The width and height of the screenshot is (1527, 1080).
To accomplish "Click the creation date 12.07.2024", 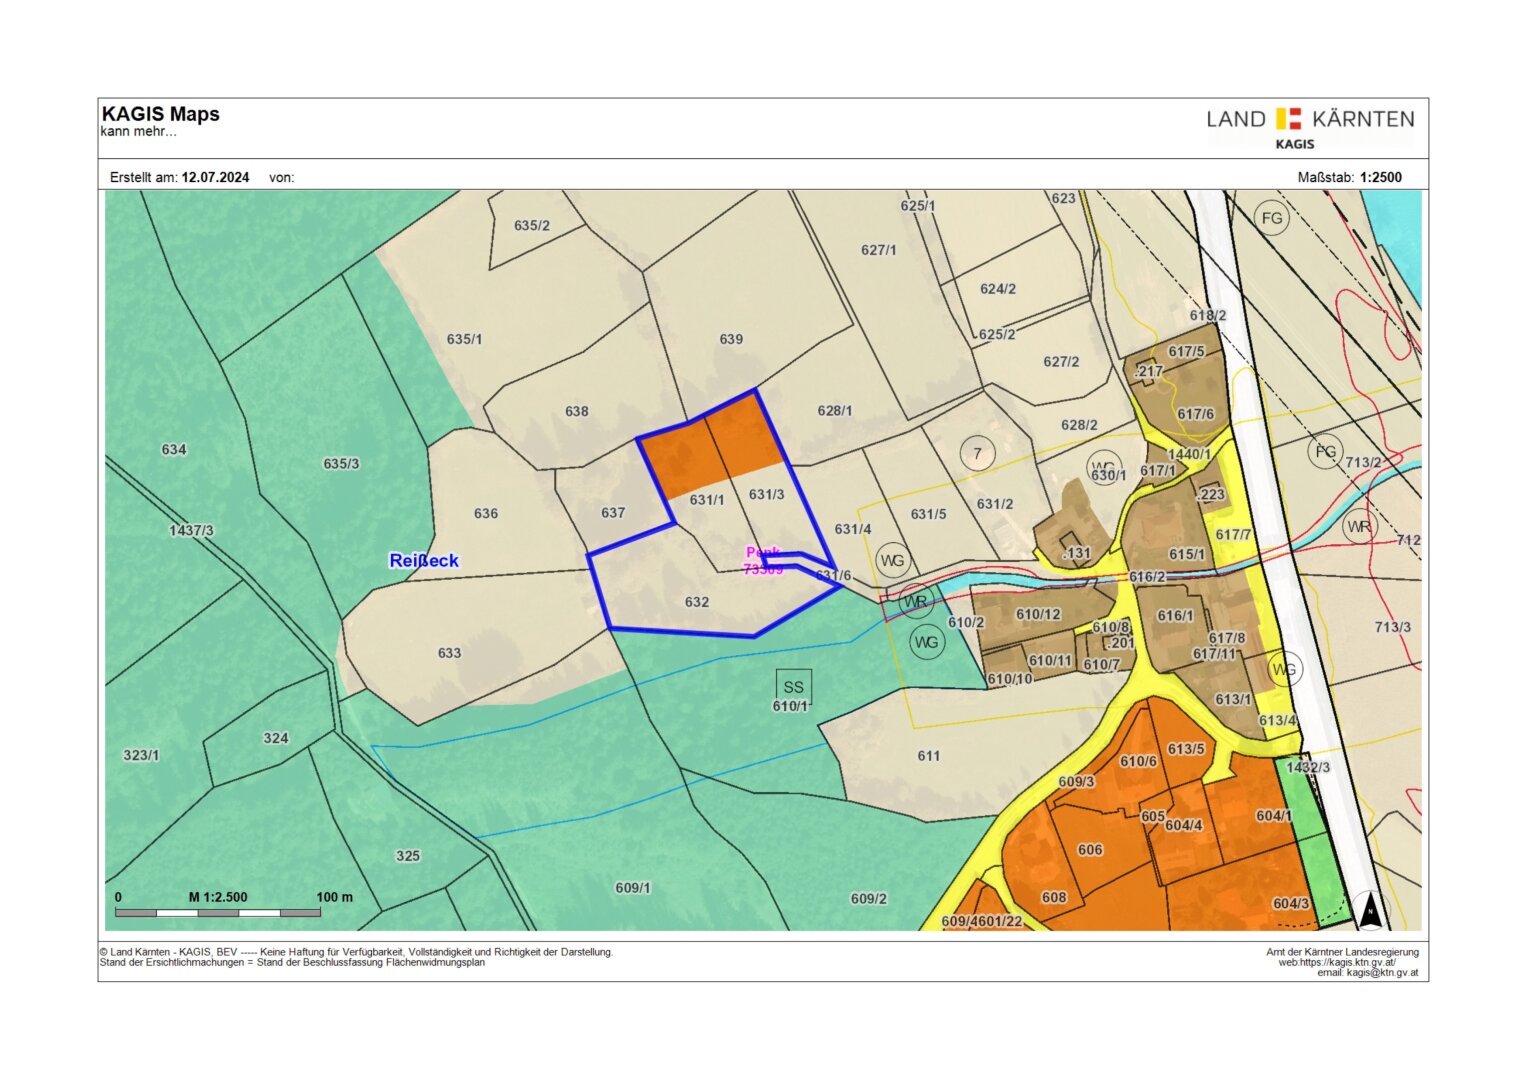I will (x=215, y=177).
